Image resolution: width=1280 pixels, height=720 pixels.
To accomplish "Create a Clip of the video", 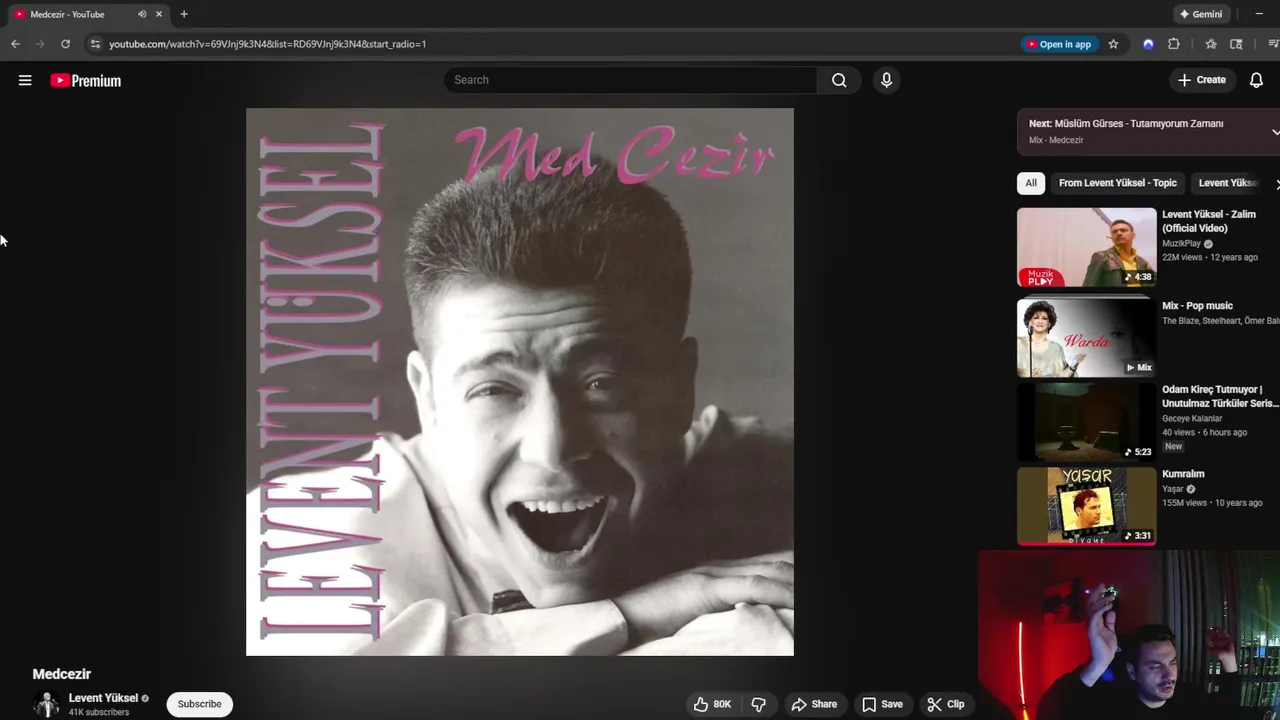I will (946, 704).
